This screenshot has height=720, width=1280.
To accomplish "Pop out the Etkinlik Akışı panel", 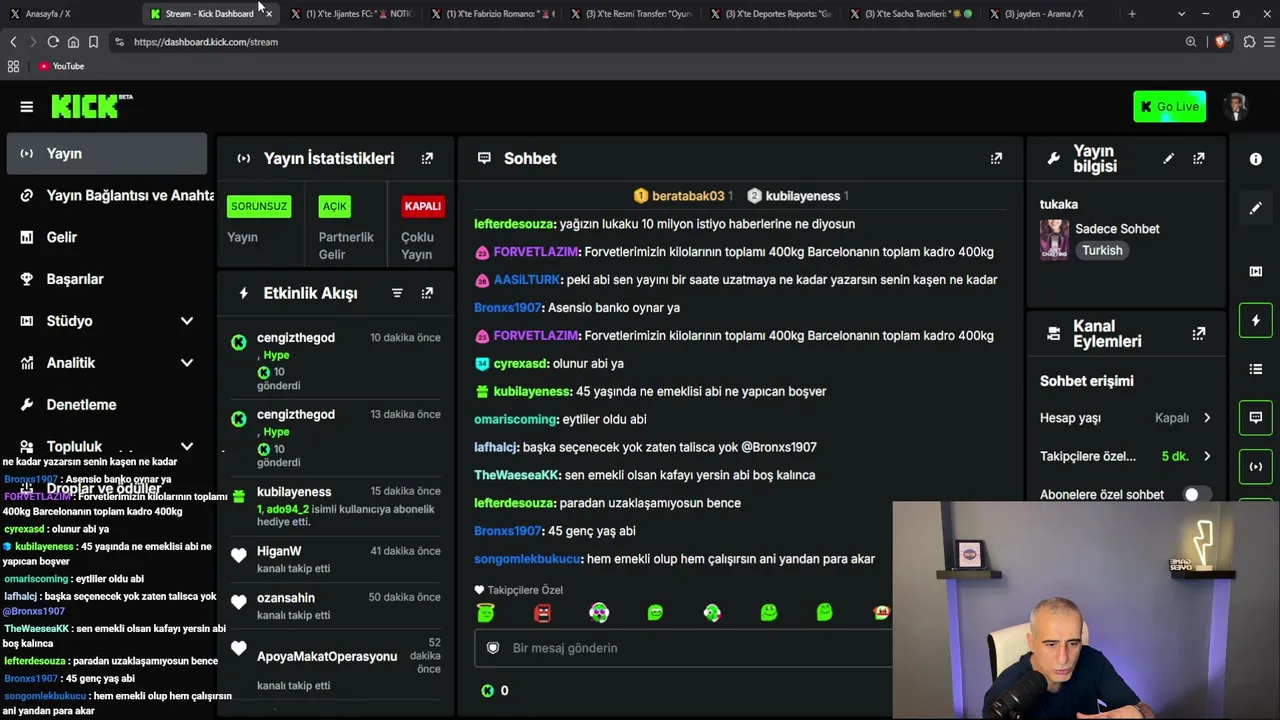I will click(427, 293).
